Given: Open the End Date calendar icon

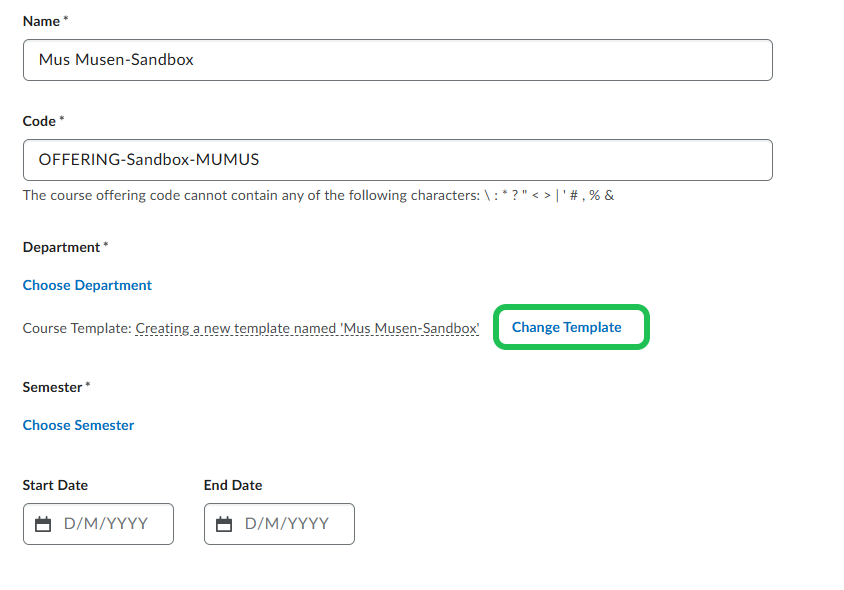Looking at the screenshot, I should [224, 524].
